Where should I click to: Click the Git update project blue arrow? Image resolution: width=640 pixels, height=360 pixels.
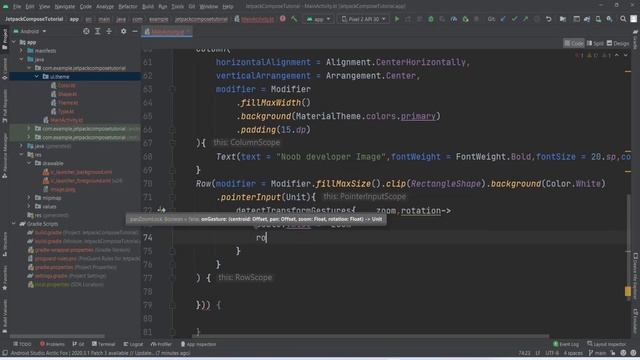503,19
